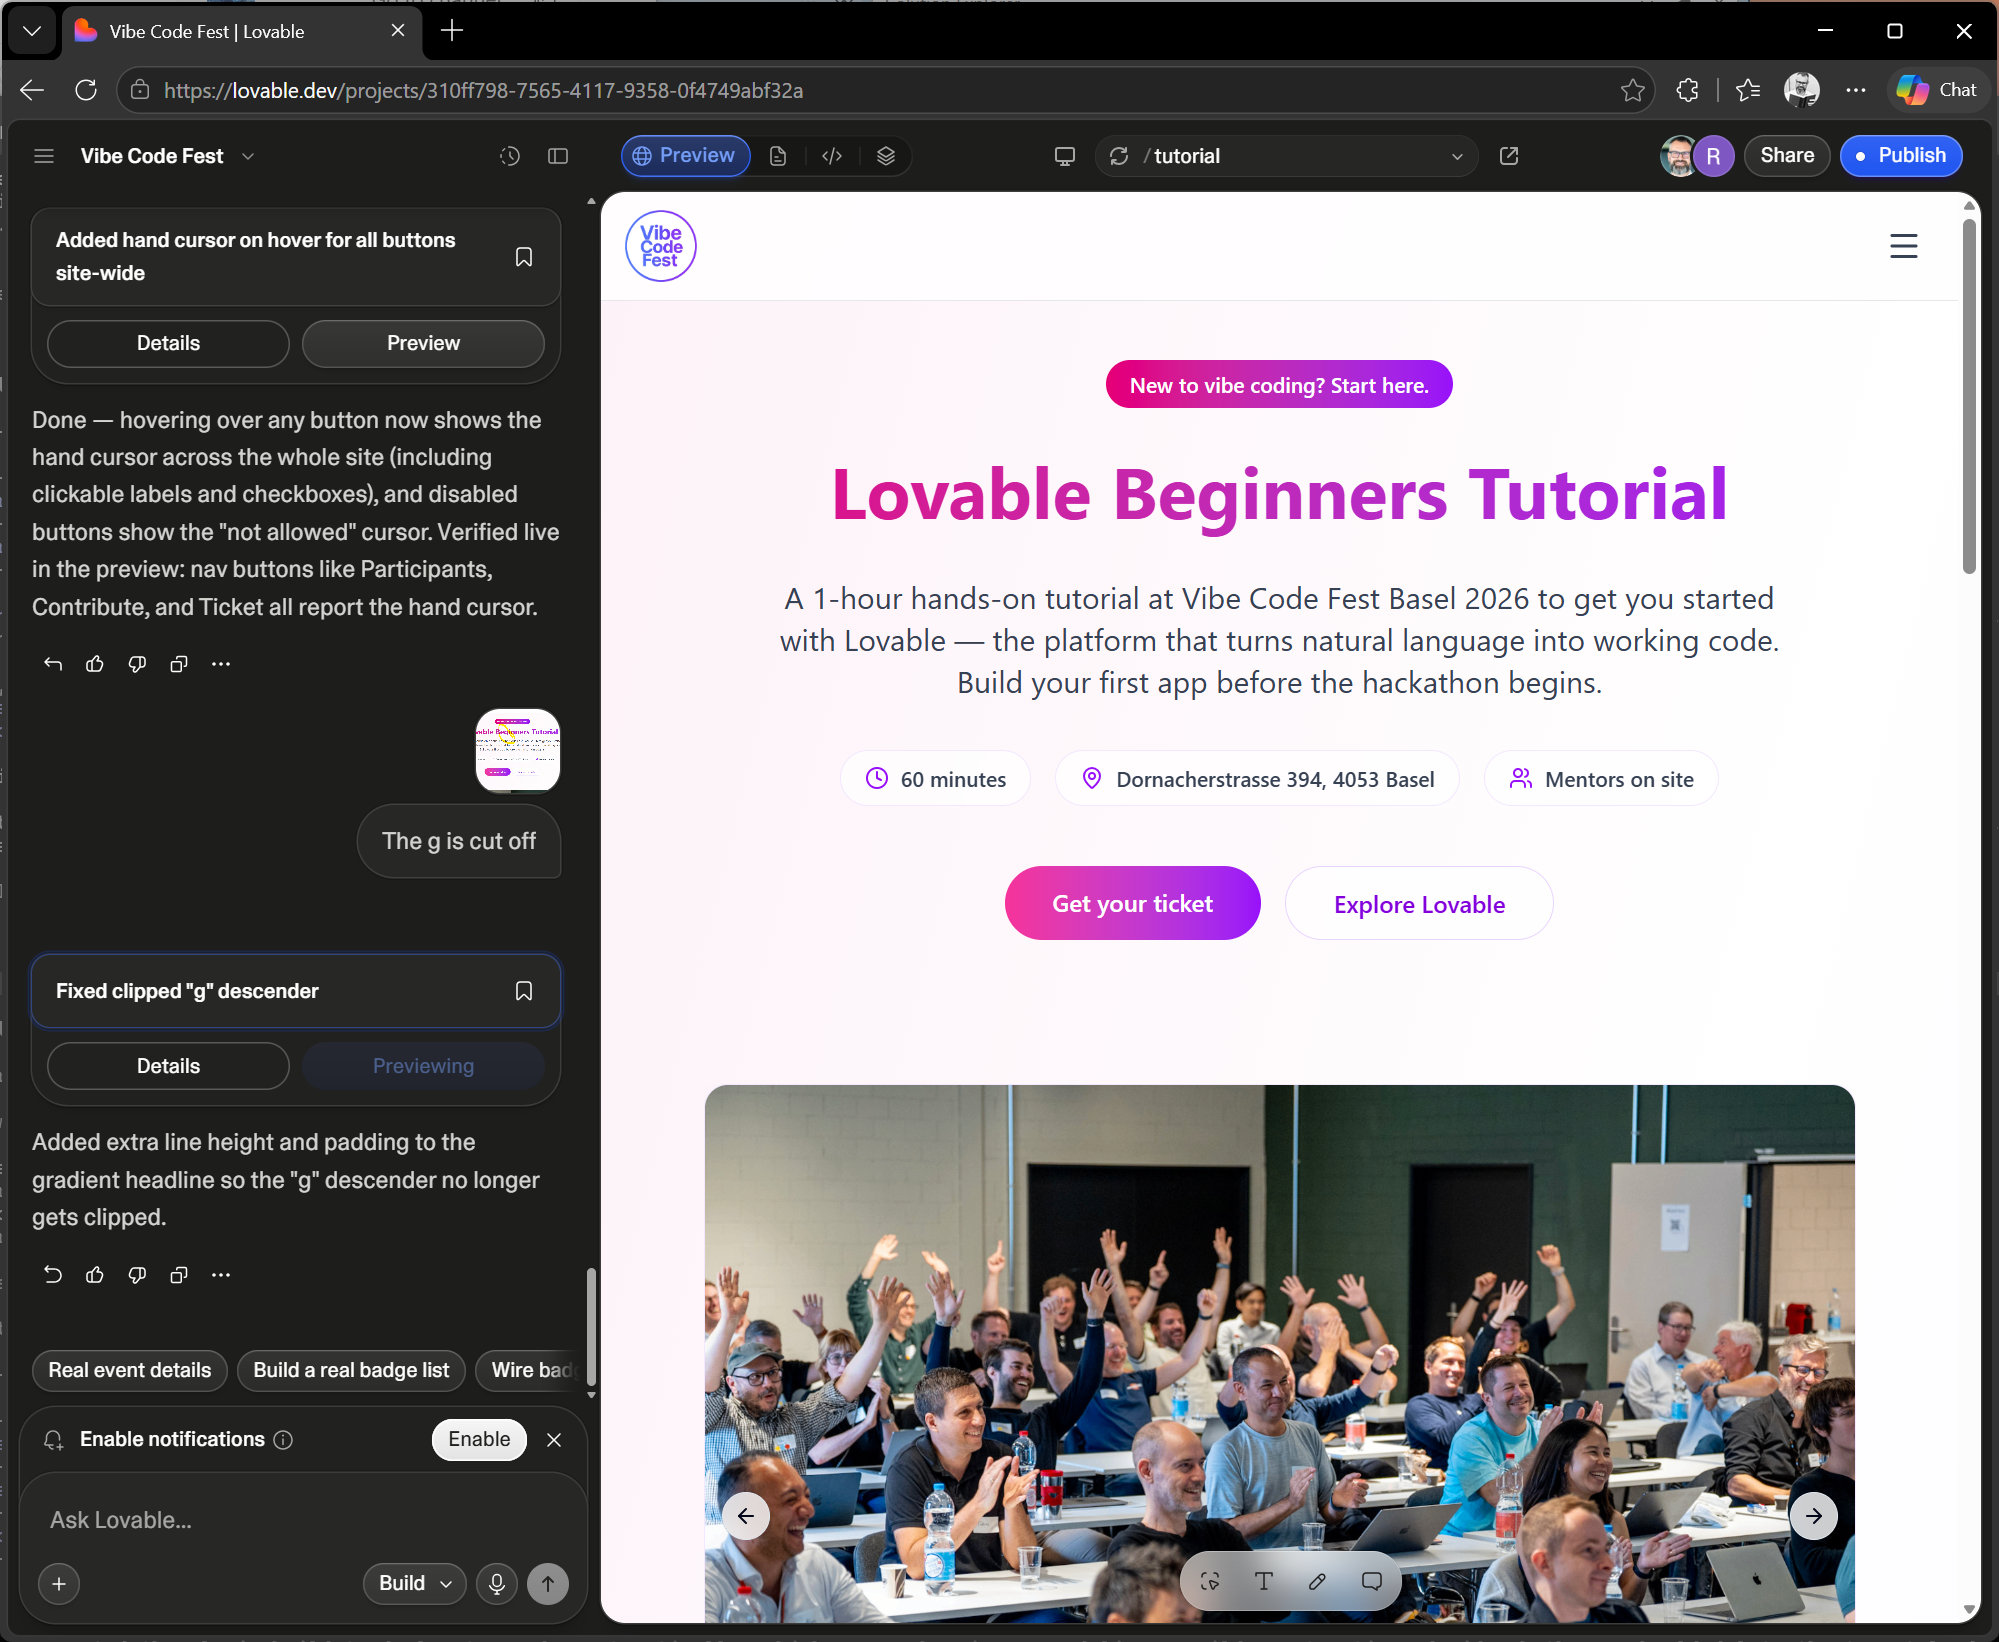Select the Build a real badge list suggestion
Image resolution: width=1999 pixels, height=1642 pixels.
(351, 1370)
